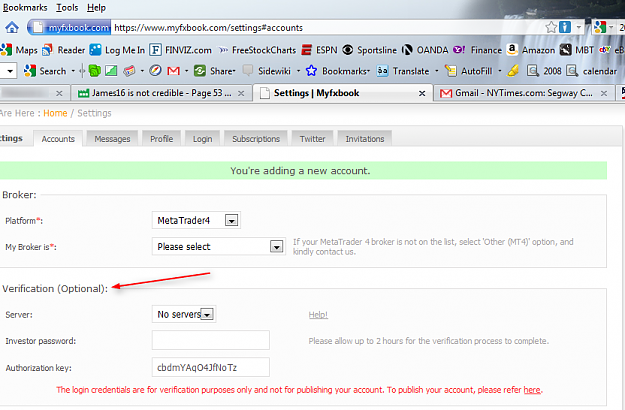The image size is (625, 410).
Task: Expand the My Broker Please select dropdown
Action: coord(218,247)
